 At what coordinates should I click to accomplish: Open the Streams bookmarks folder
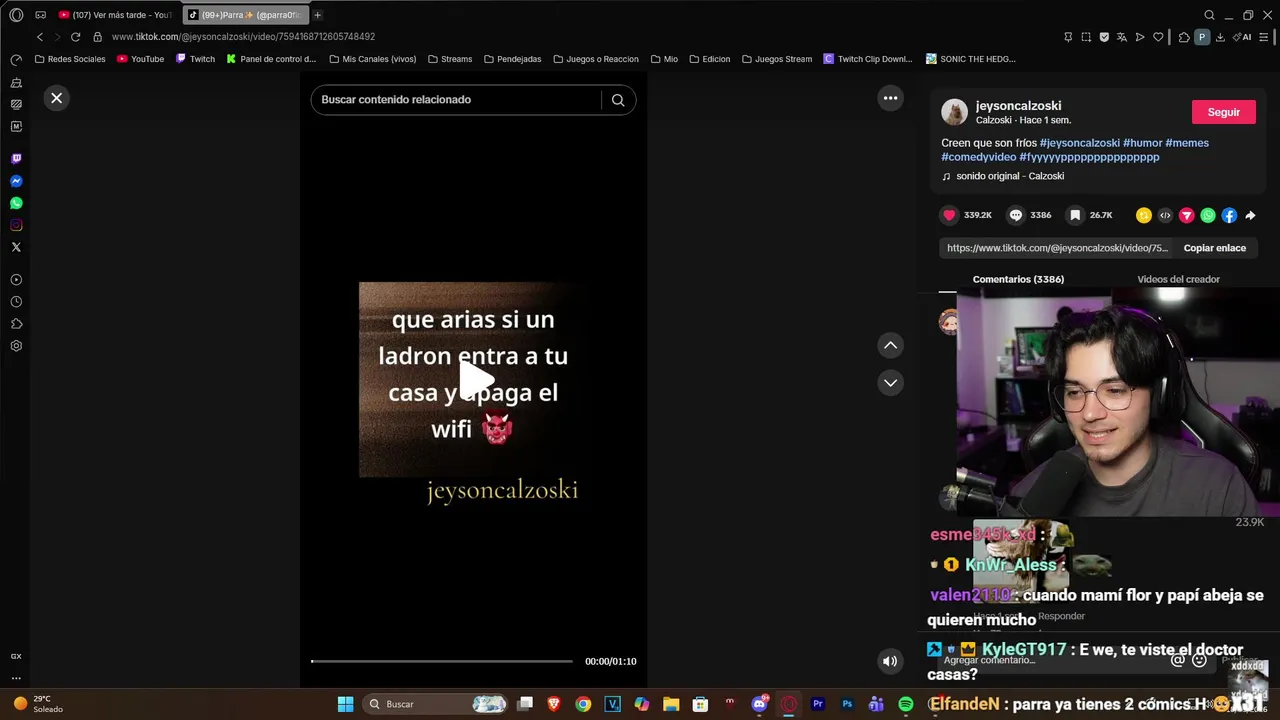(450, 59)
